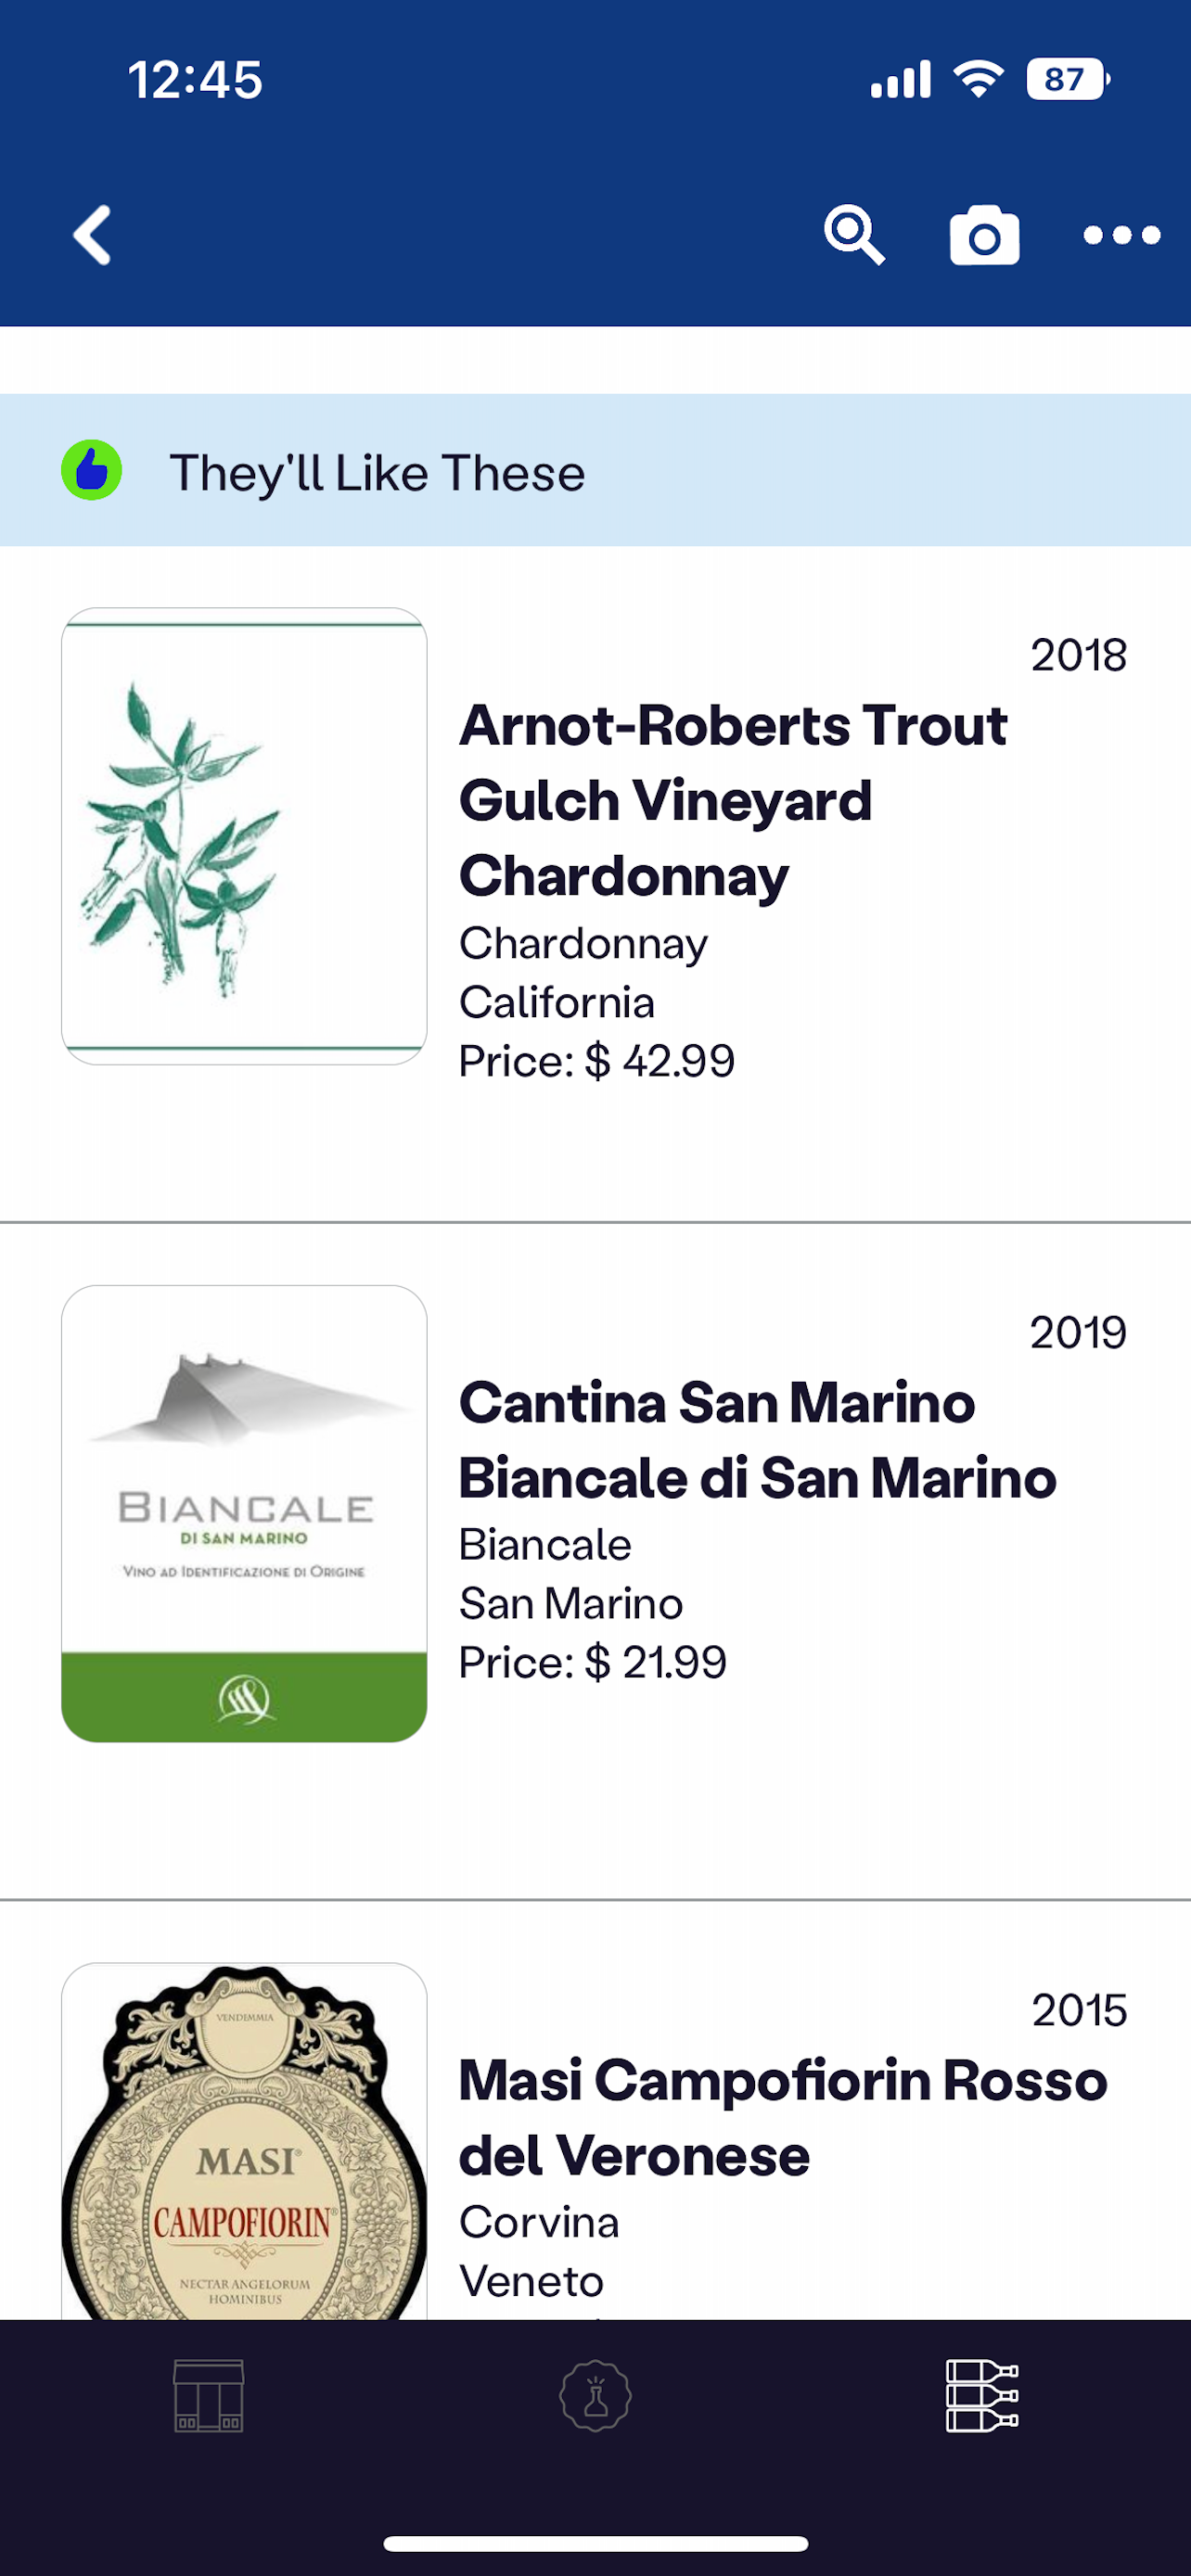Select the wine bottles cellar tab
Screen dimensions: 1191x2576
coord(982,2396)
